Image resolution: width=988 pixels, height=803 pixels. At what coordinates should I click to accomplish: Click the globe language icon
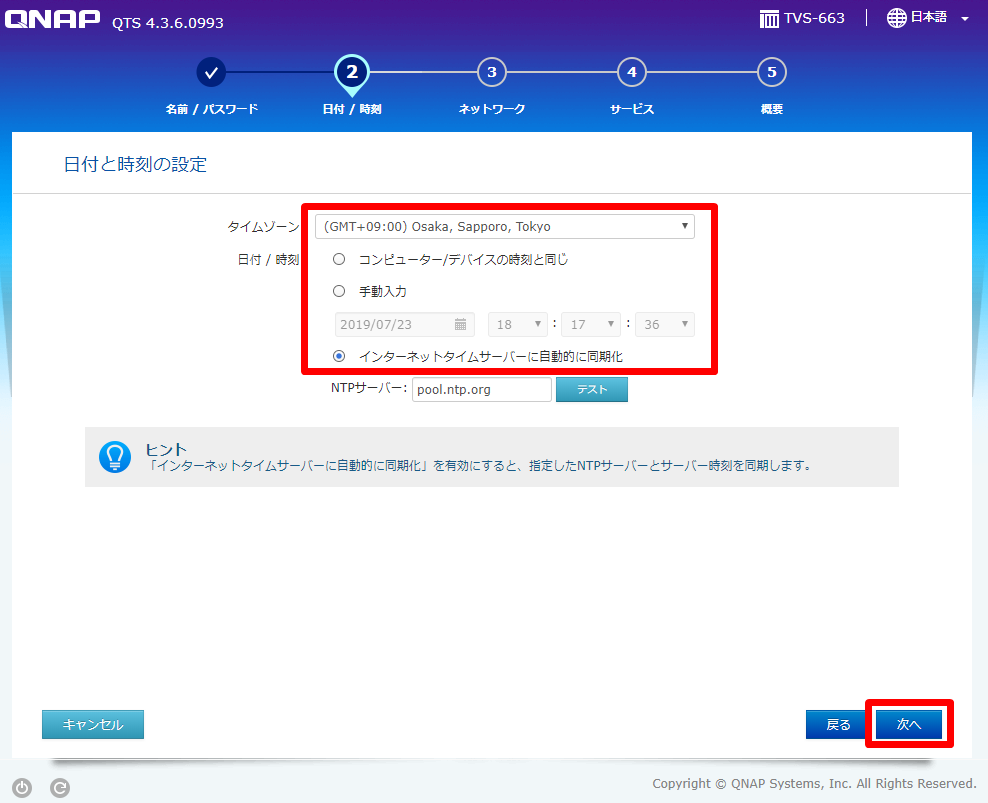897,18
